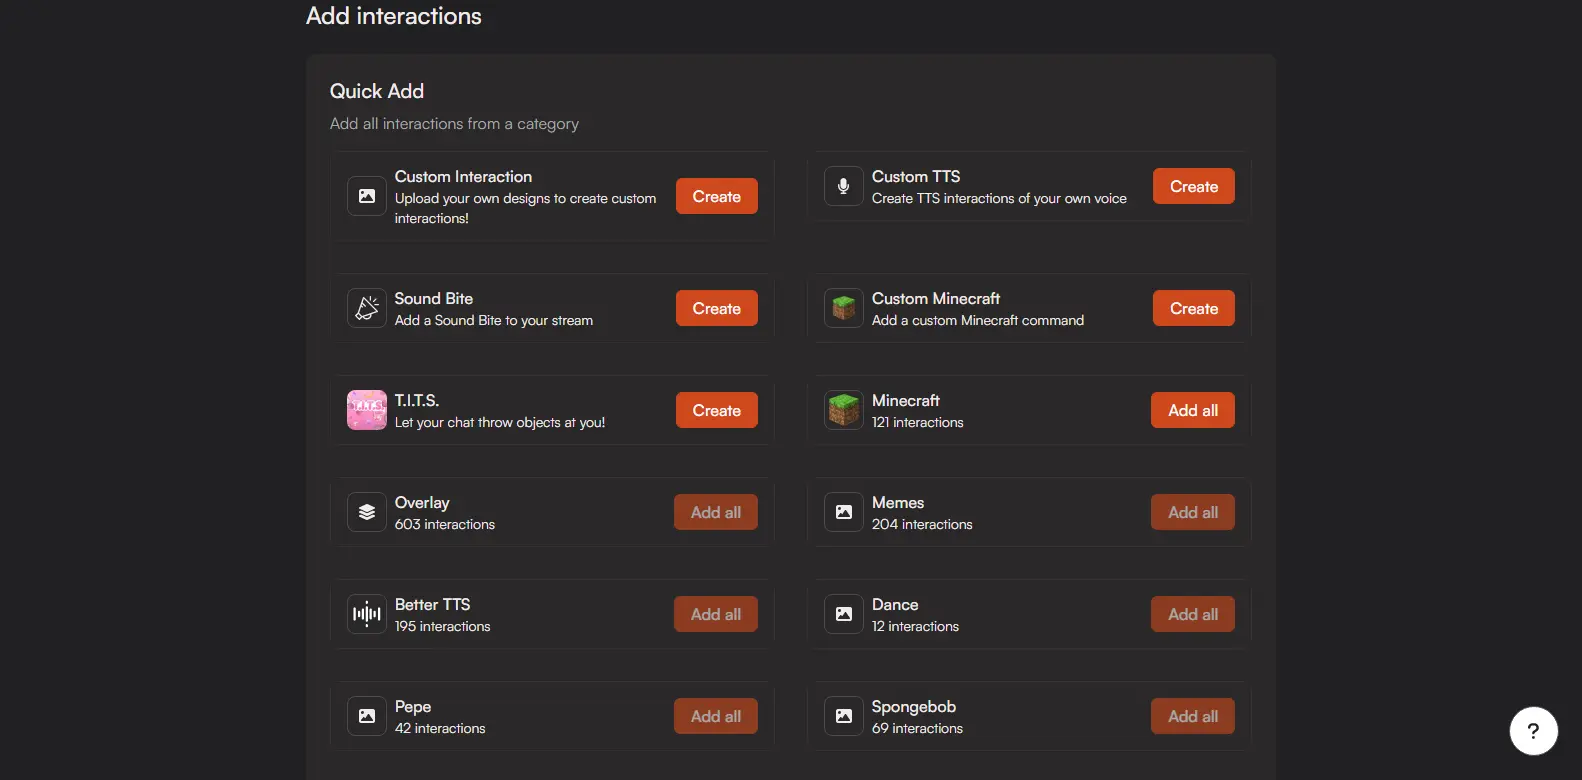Click the 'Custom Interaction' title text
The image size is (1582, 780).
(463, 177)
